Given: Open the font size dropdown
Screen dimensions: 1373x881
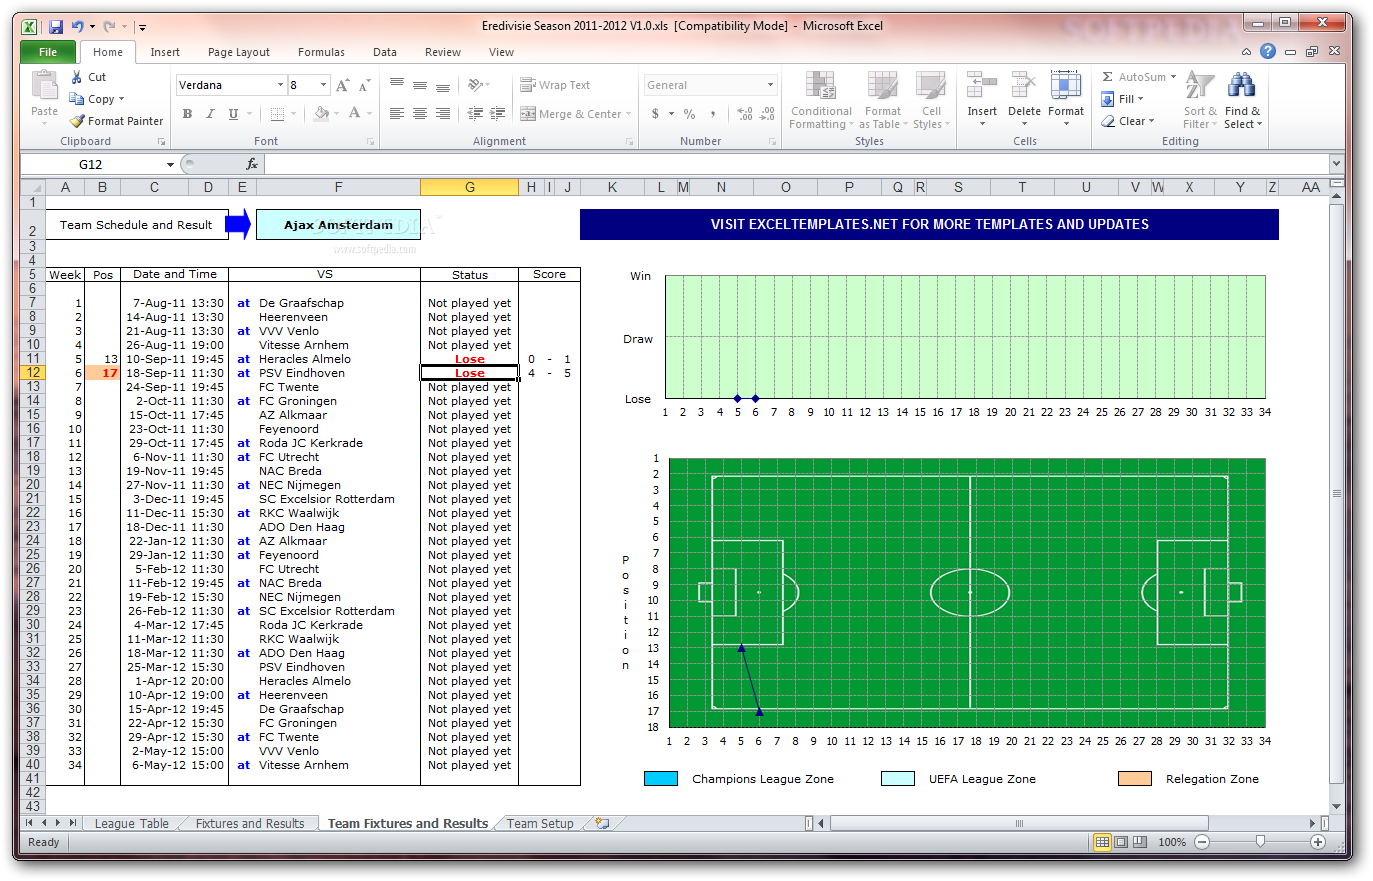Looking at the screenshot, I should point(323,85).
